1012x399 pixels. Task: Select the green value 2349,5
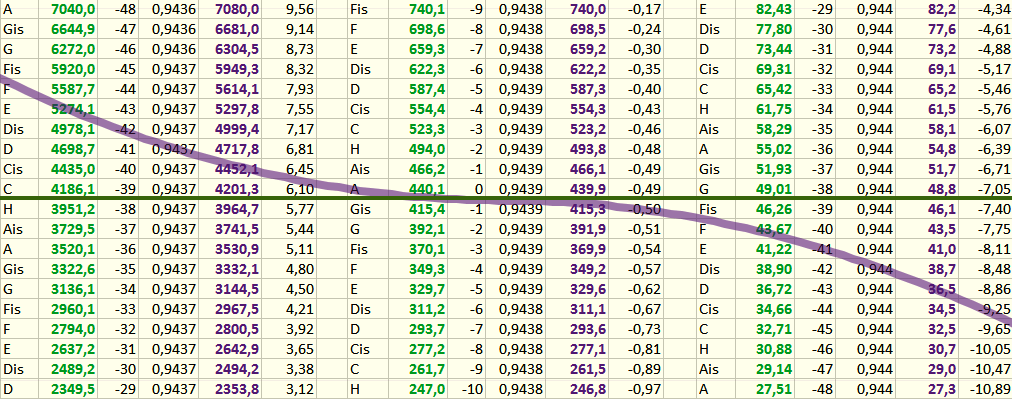click(x=74, y=389)
